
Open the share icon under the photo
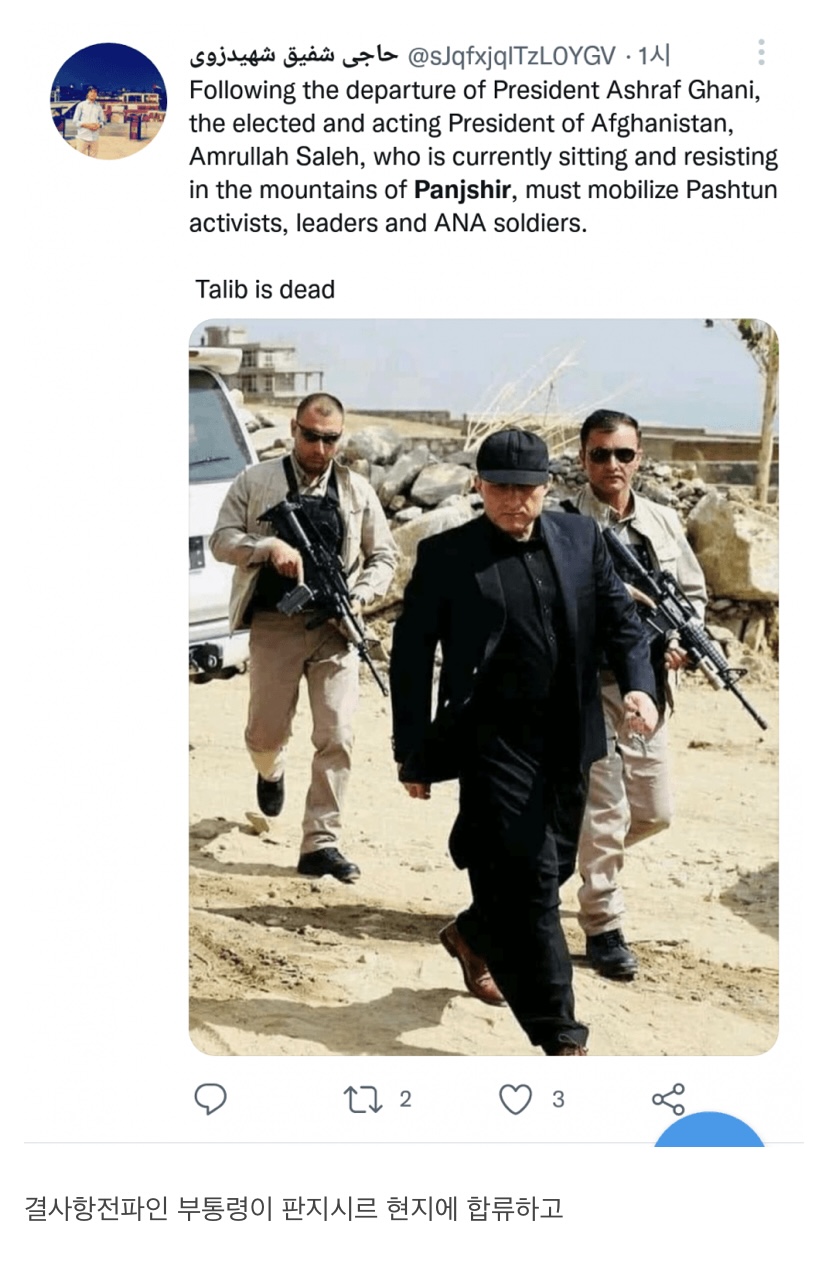(668, 1099)
